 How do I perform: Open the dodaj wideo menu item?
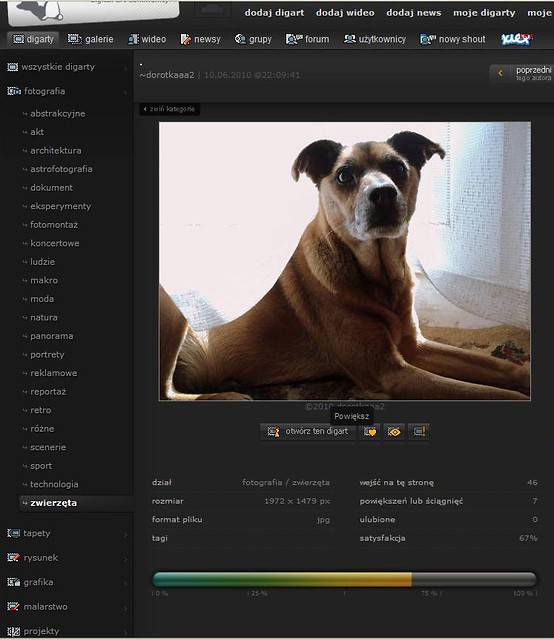[x=345, y=13]
